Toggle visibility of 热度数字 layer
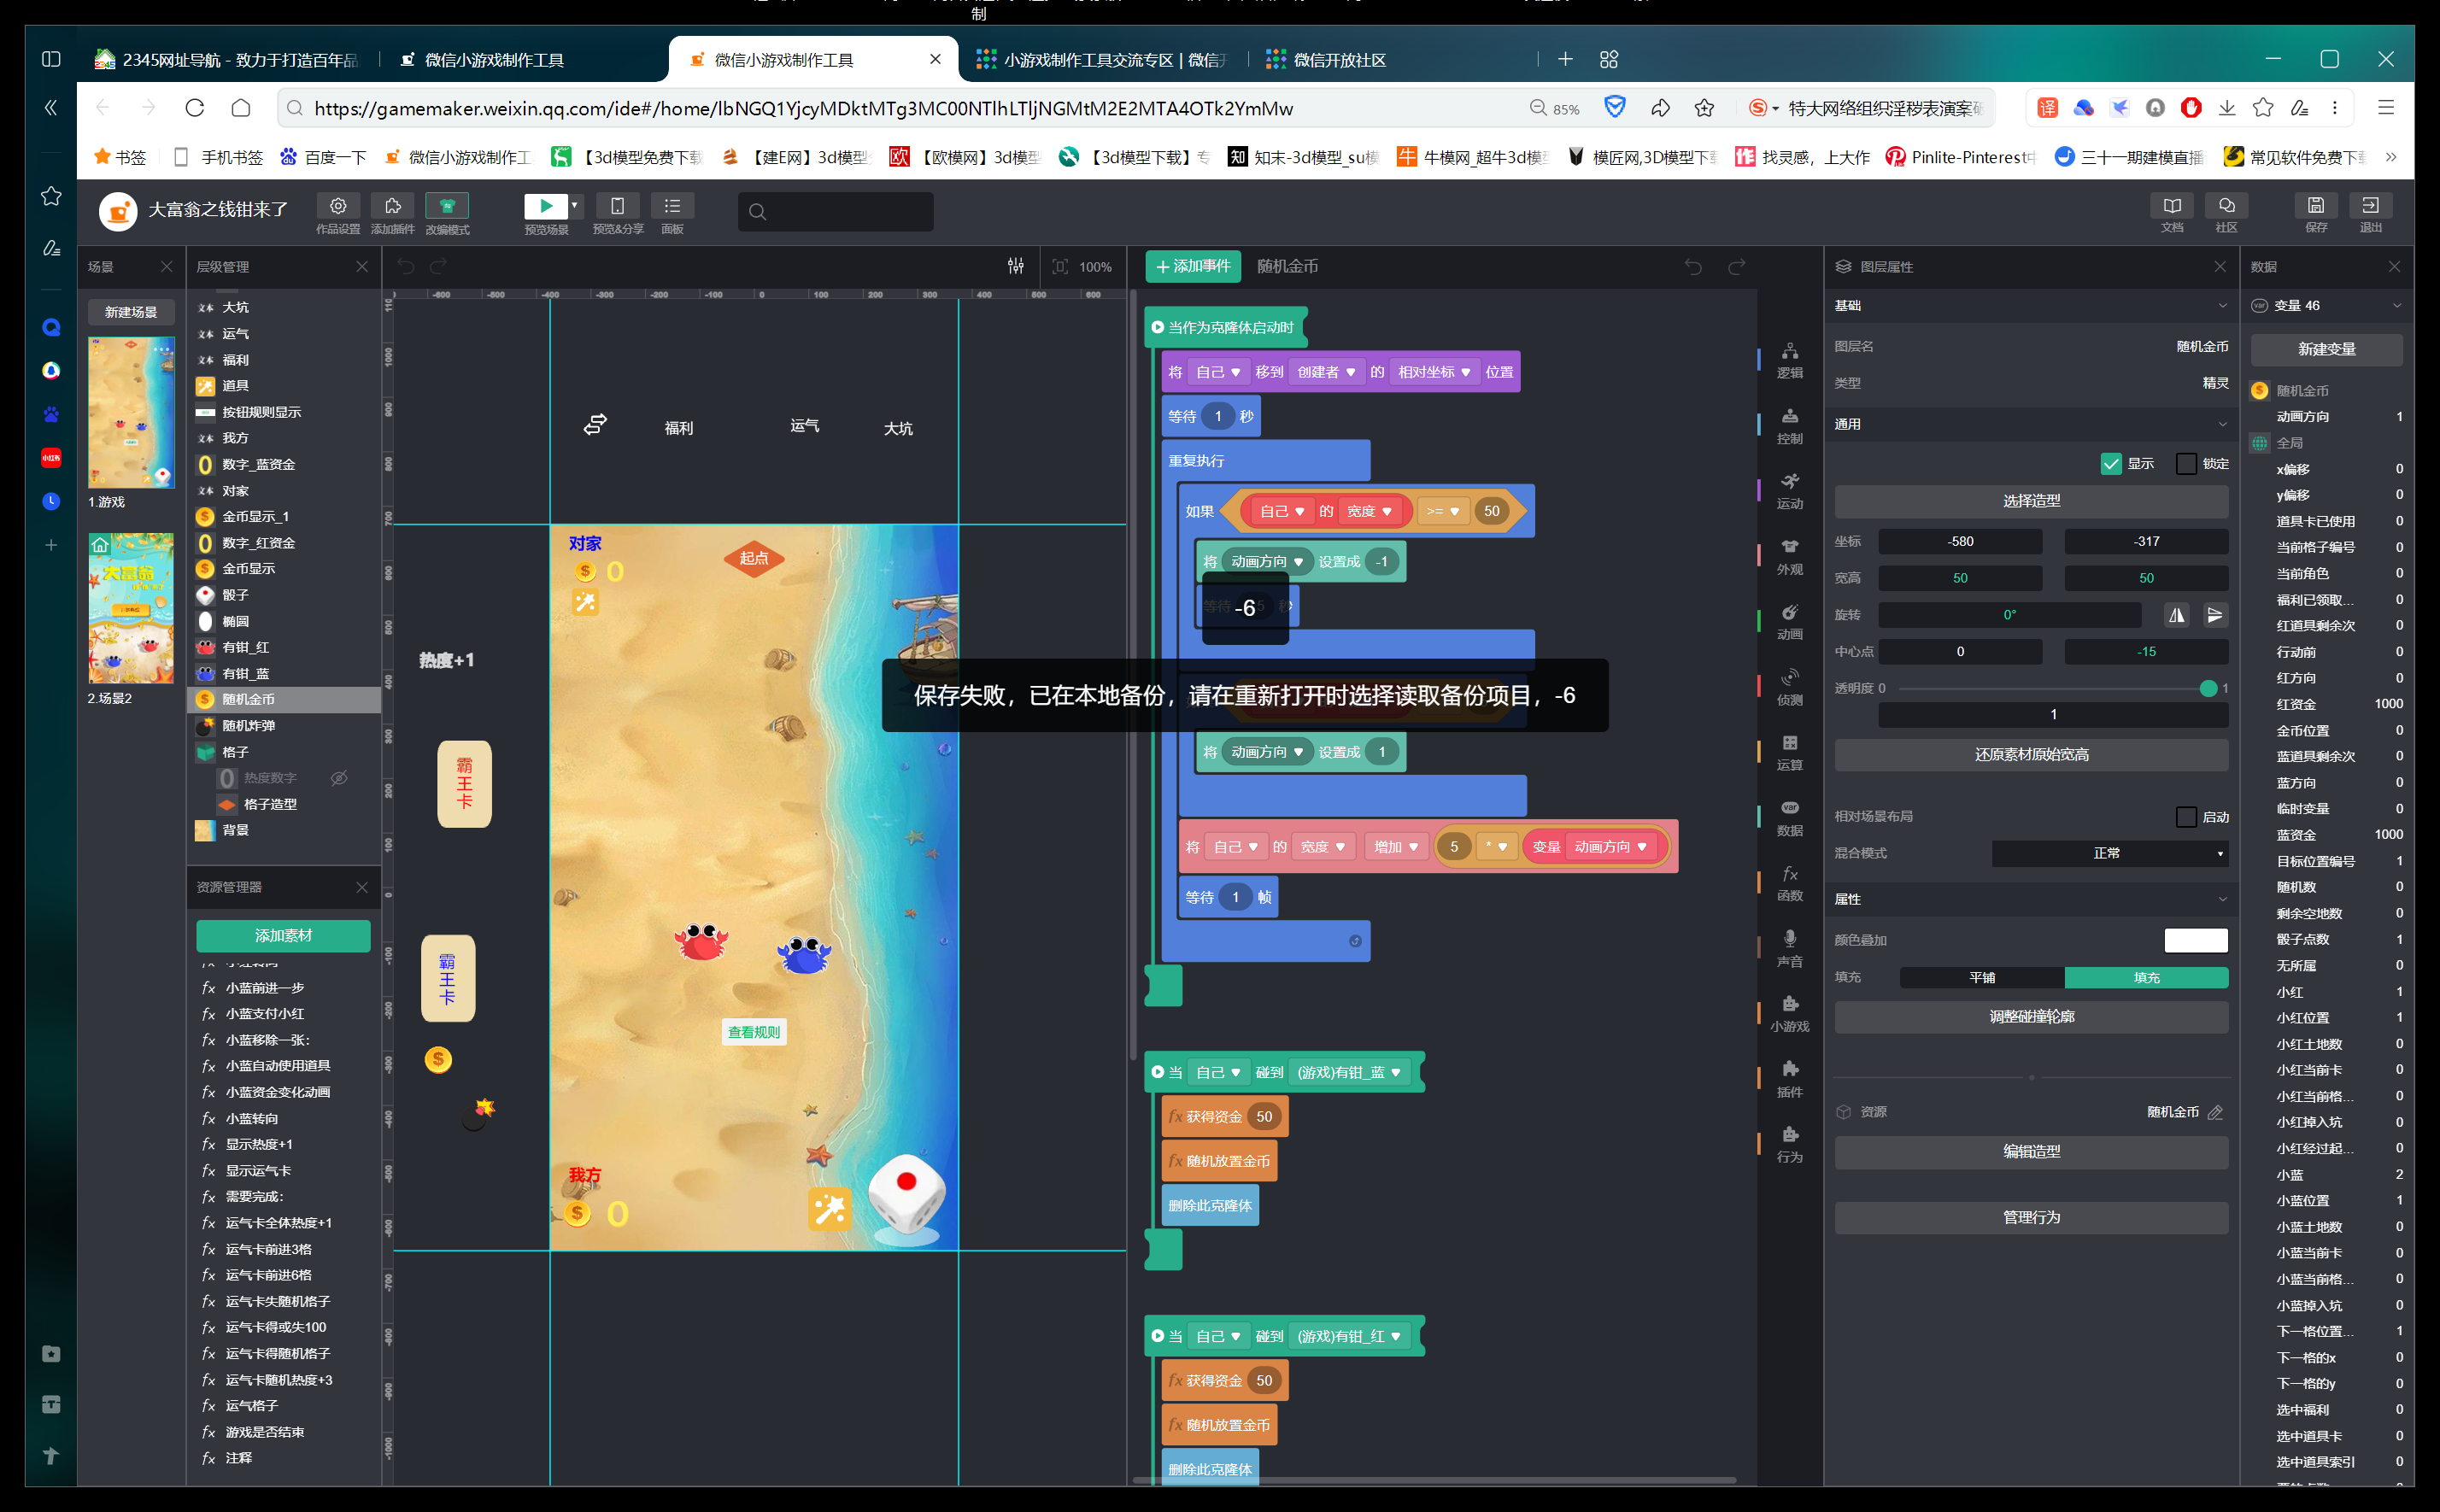Screen dimensions: 2440x1512 (x=339, y=778)
